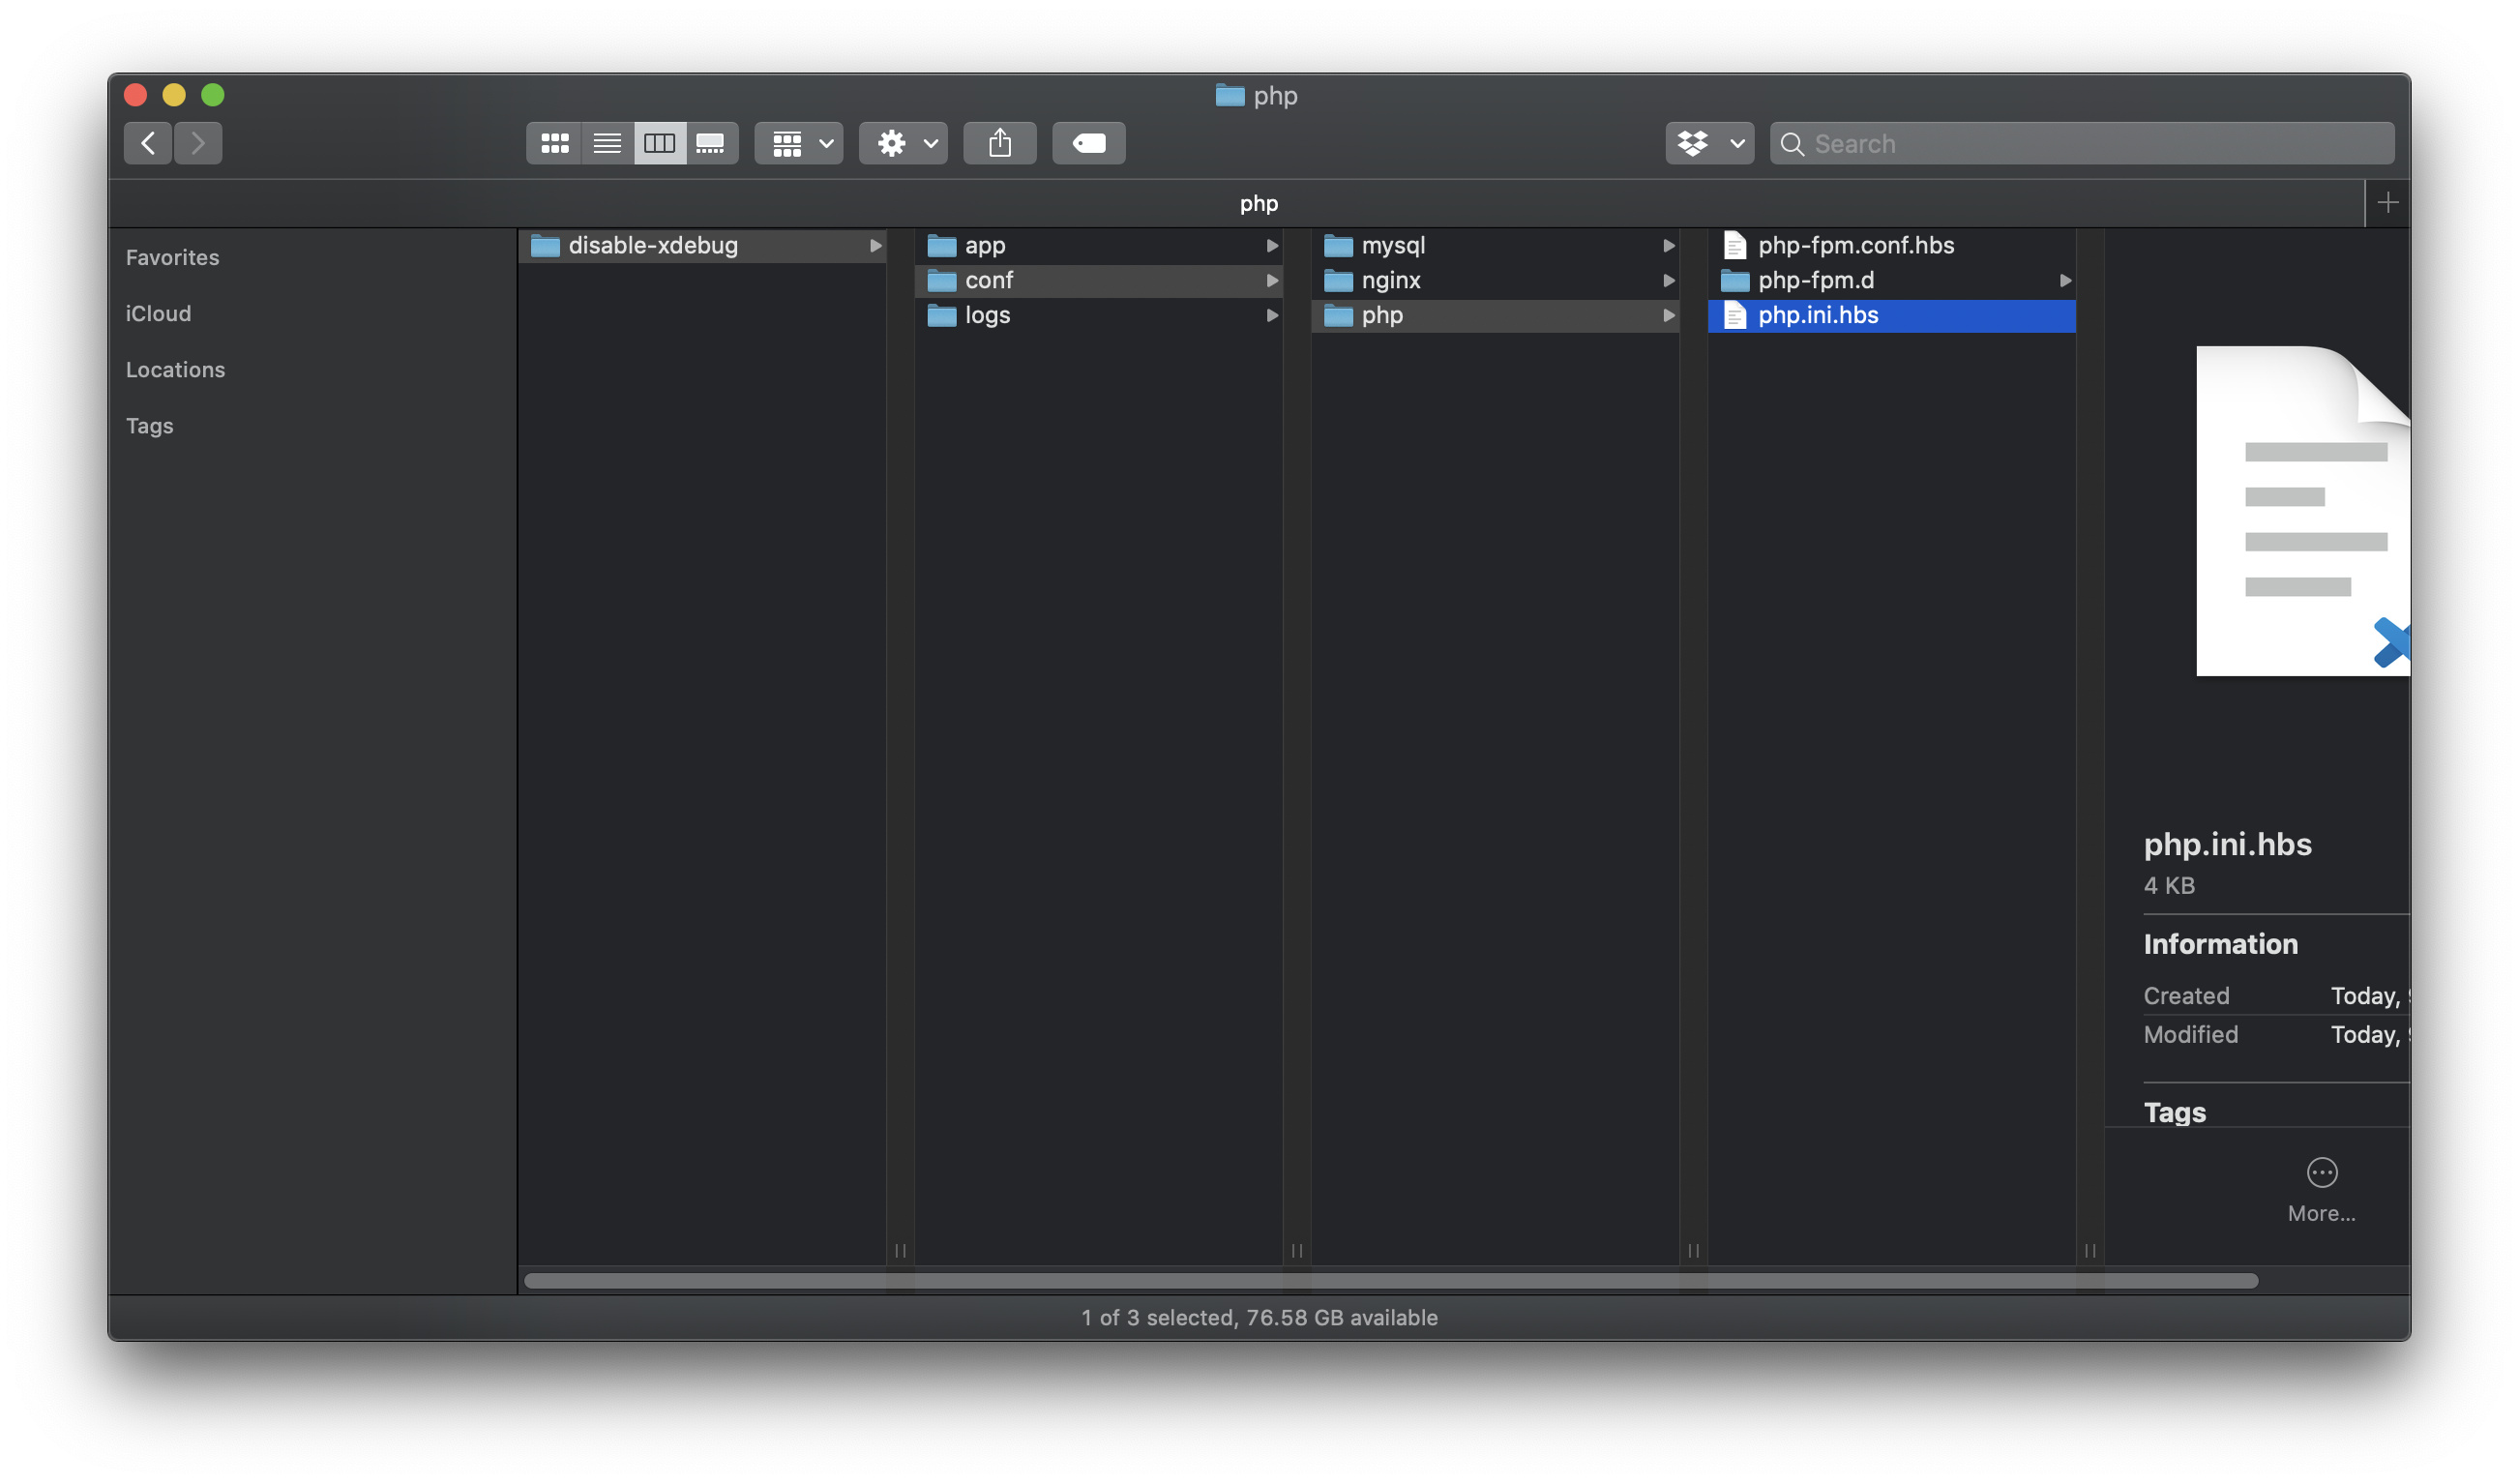Image resolution: width=2519 pixels, height=1484 pixels.
Task: Click the logs folder icon
Action: coord(942,316)
